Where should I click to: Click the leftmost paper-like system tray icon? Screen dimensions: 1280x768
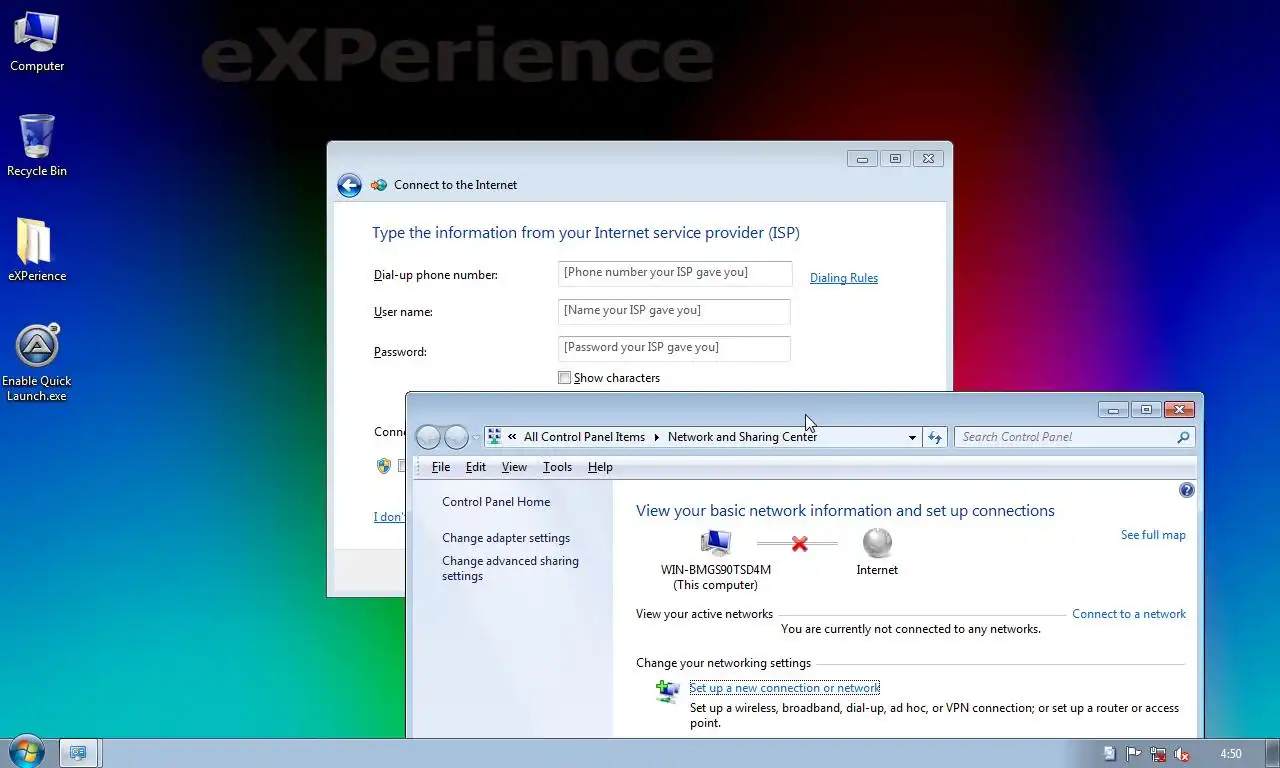pos(1110,754)
